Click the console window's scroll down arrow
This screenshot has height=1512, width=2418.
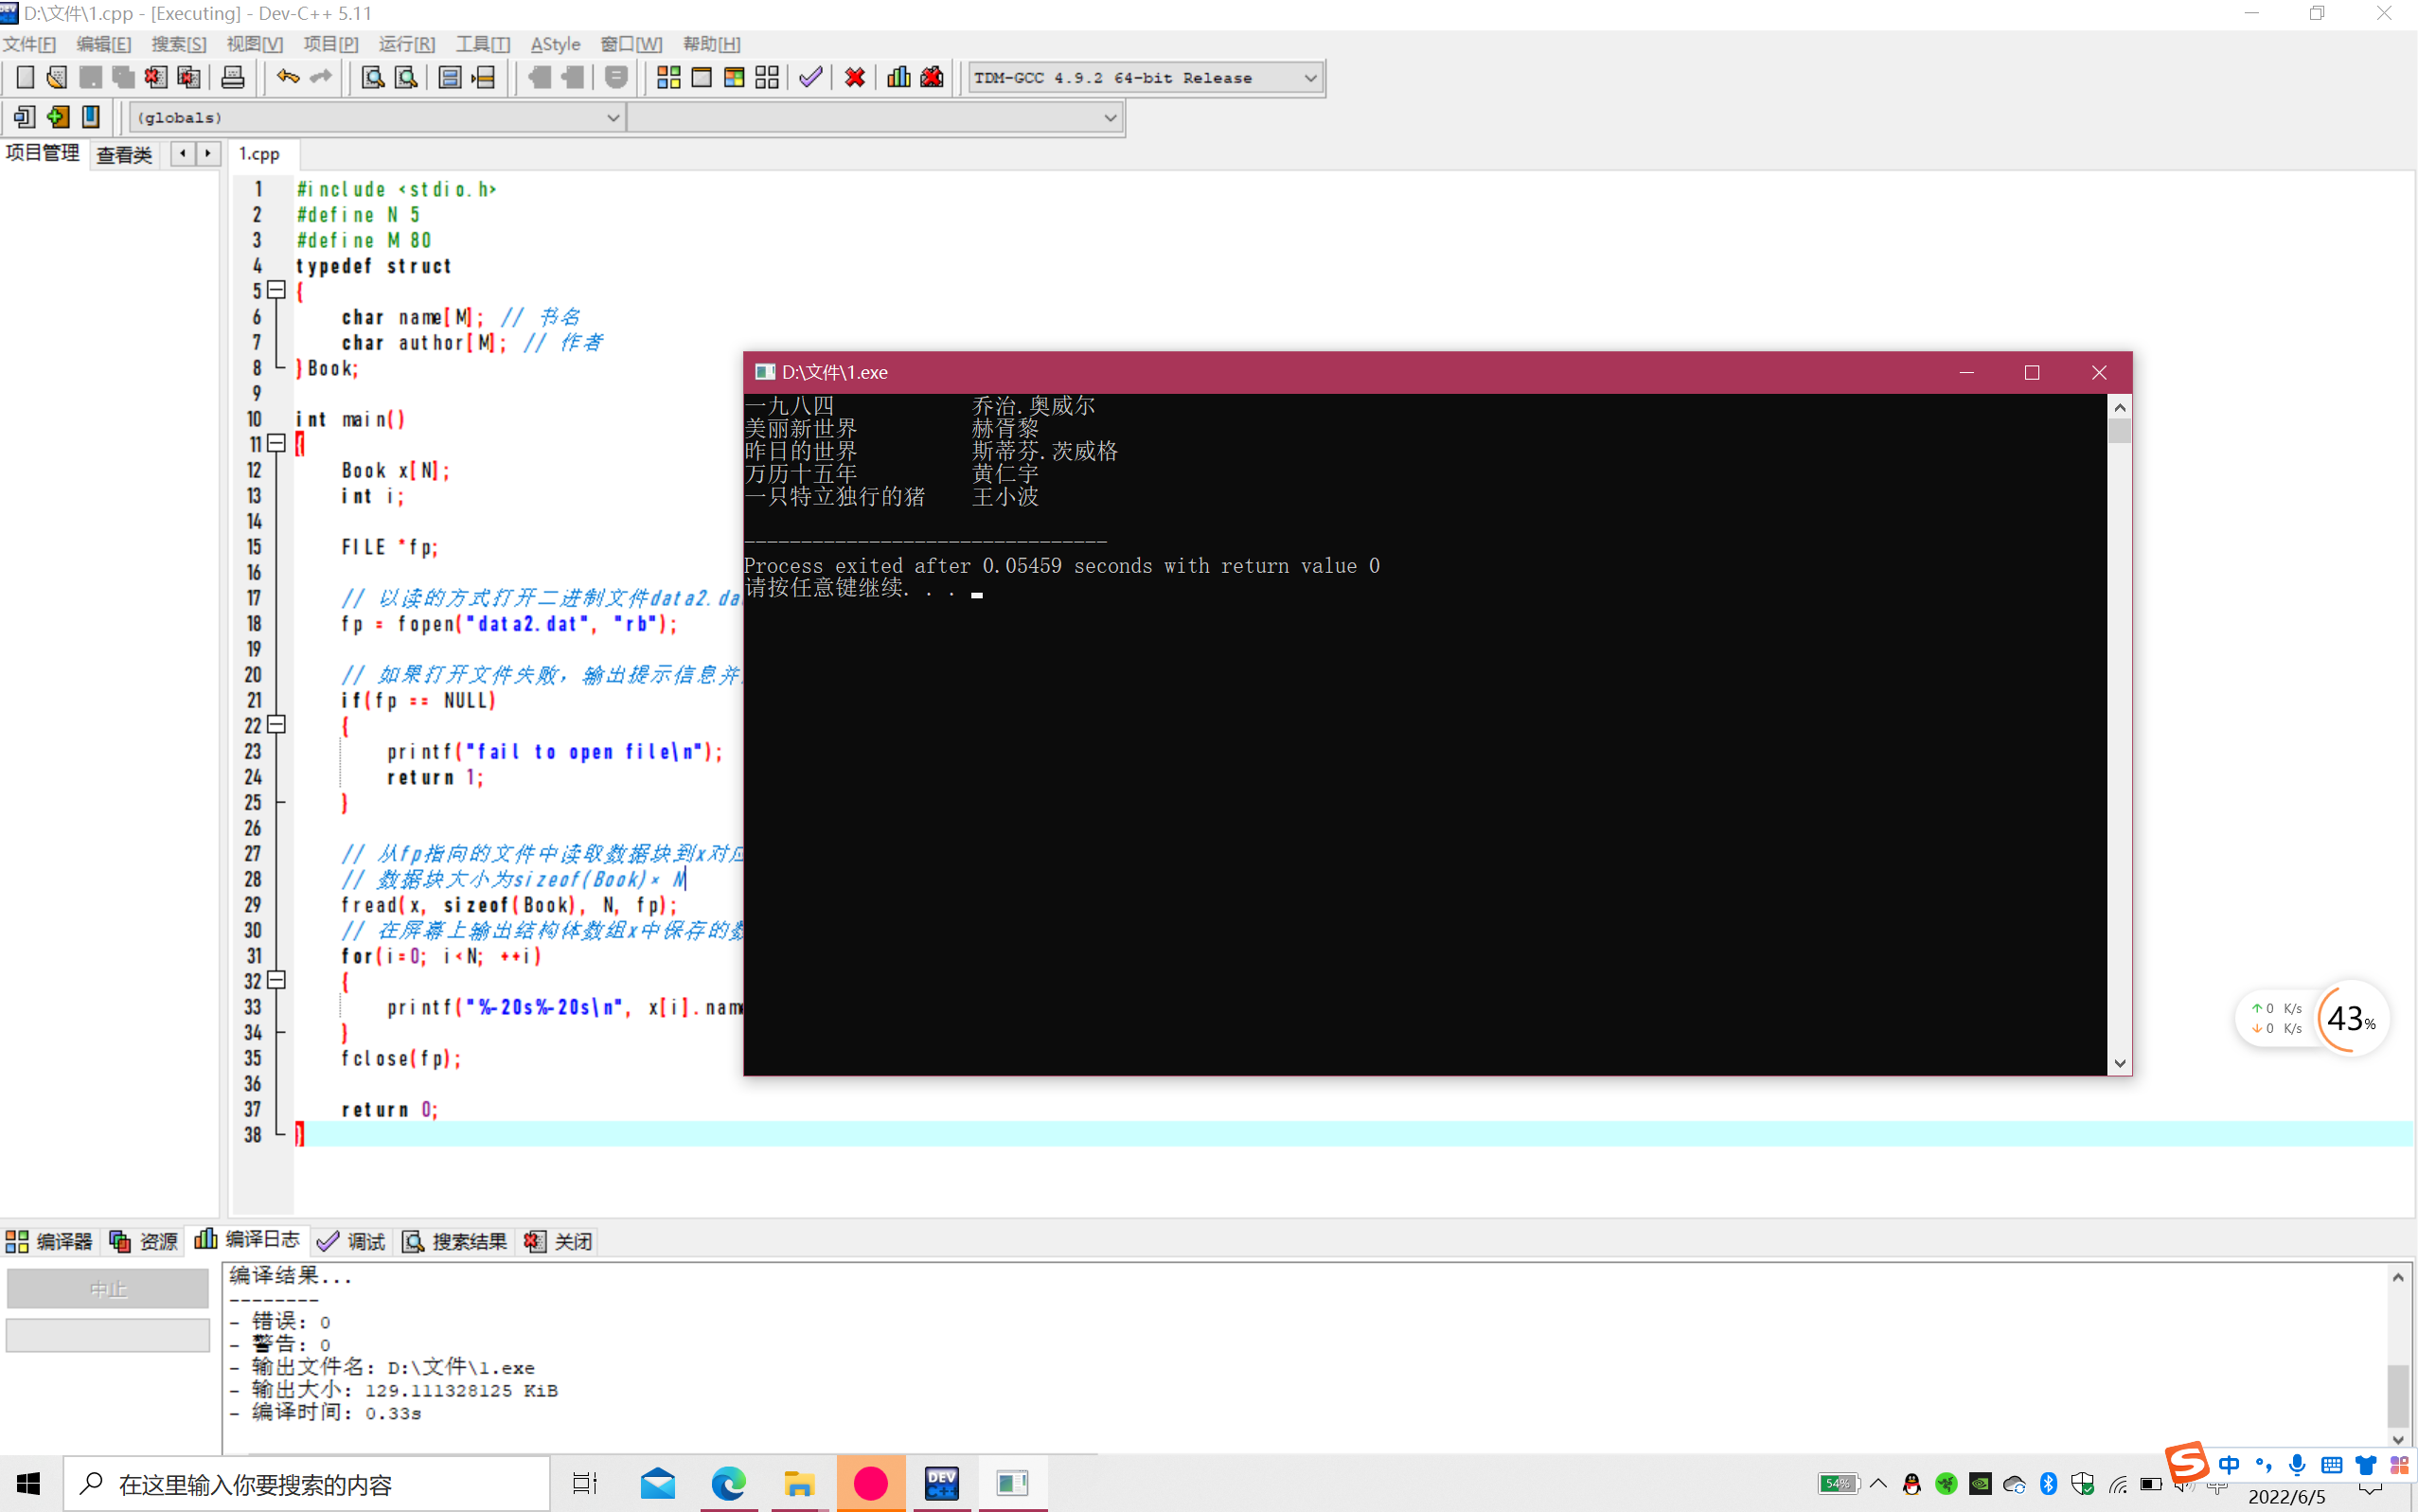point(2119,1064)
